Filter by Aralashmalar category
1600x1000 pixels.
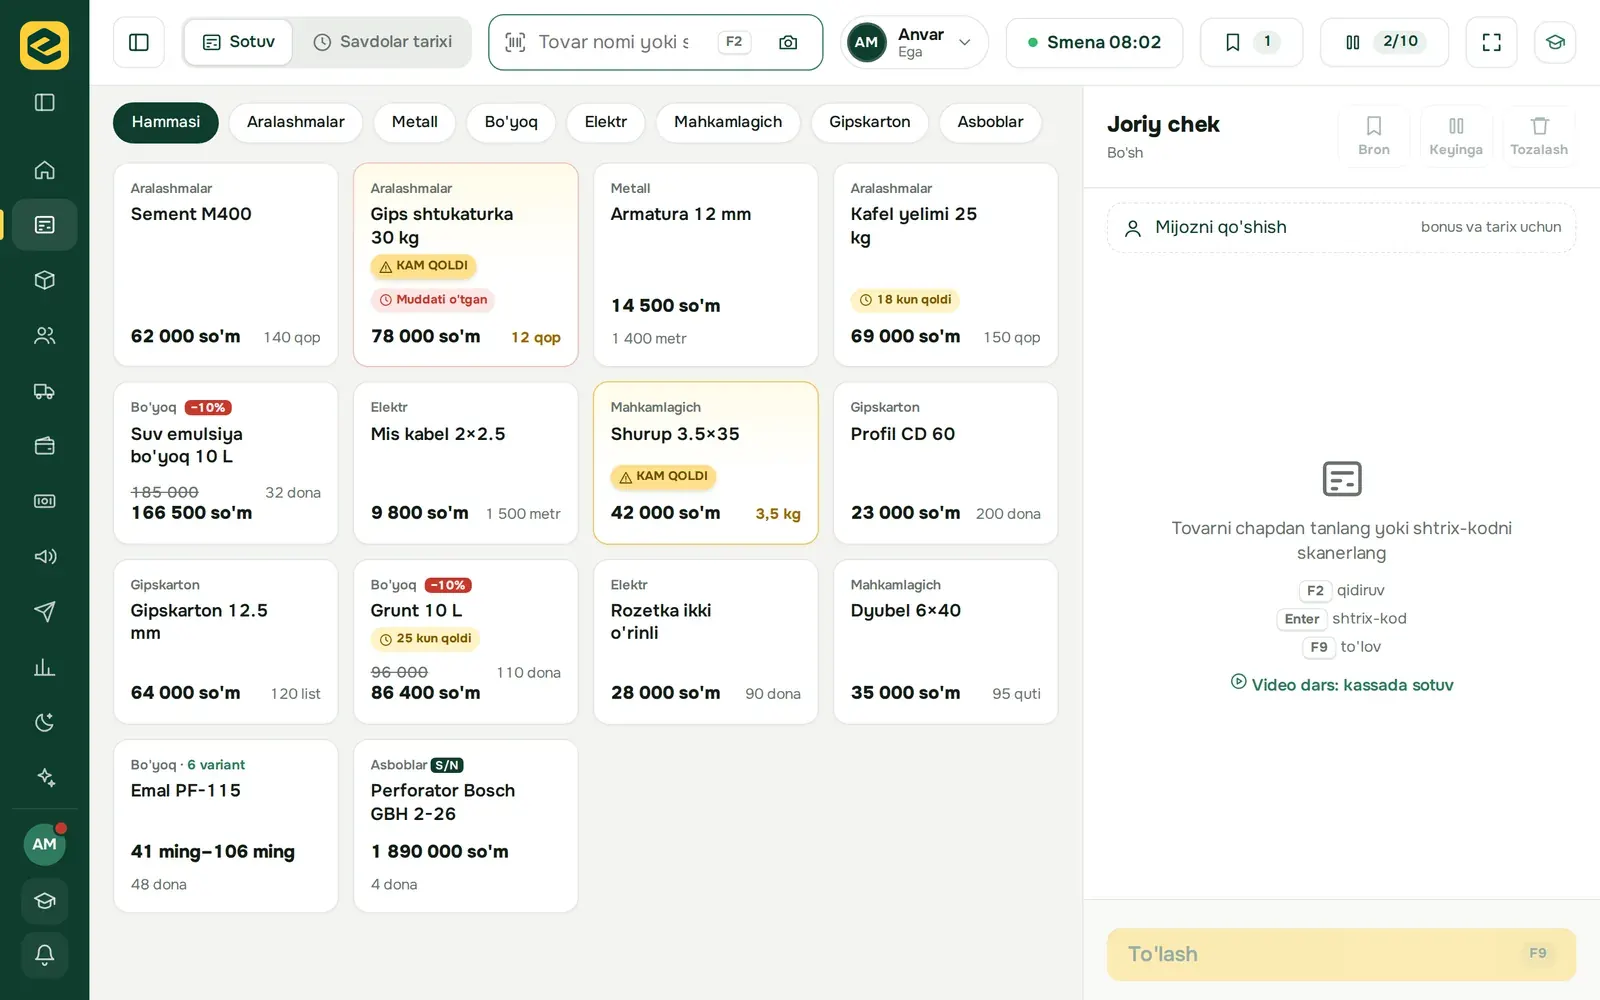coord(296,122)
